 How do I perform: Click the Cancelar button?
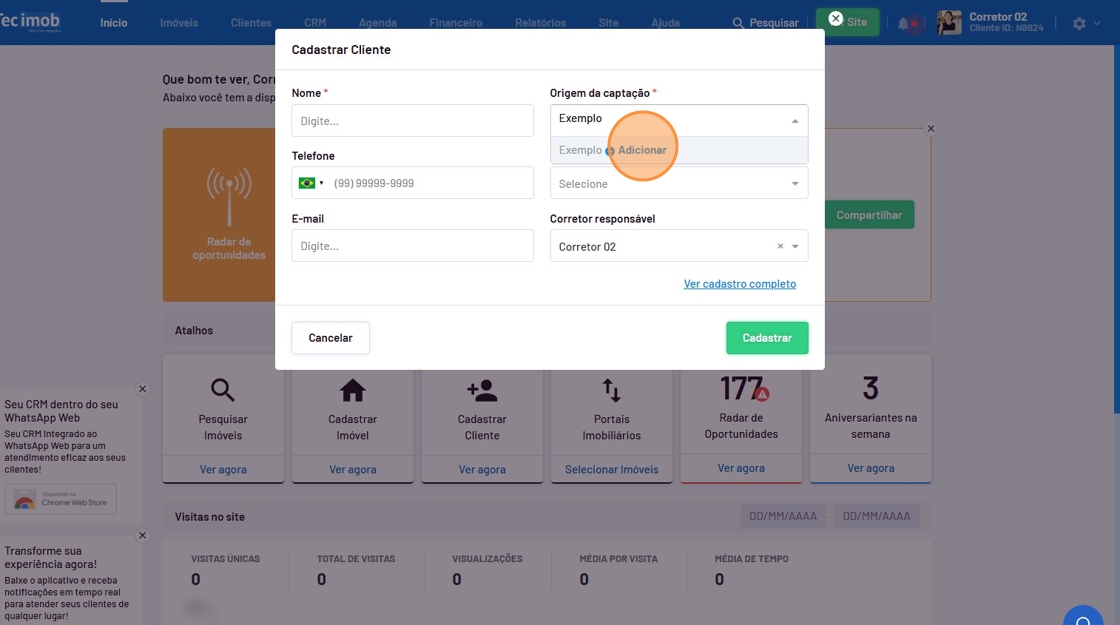pyautogui.click(x=330, y=338)
